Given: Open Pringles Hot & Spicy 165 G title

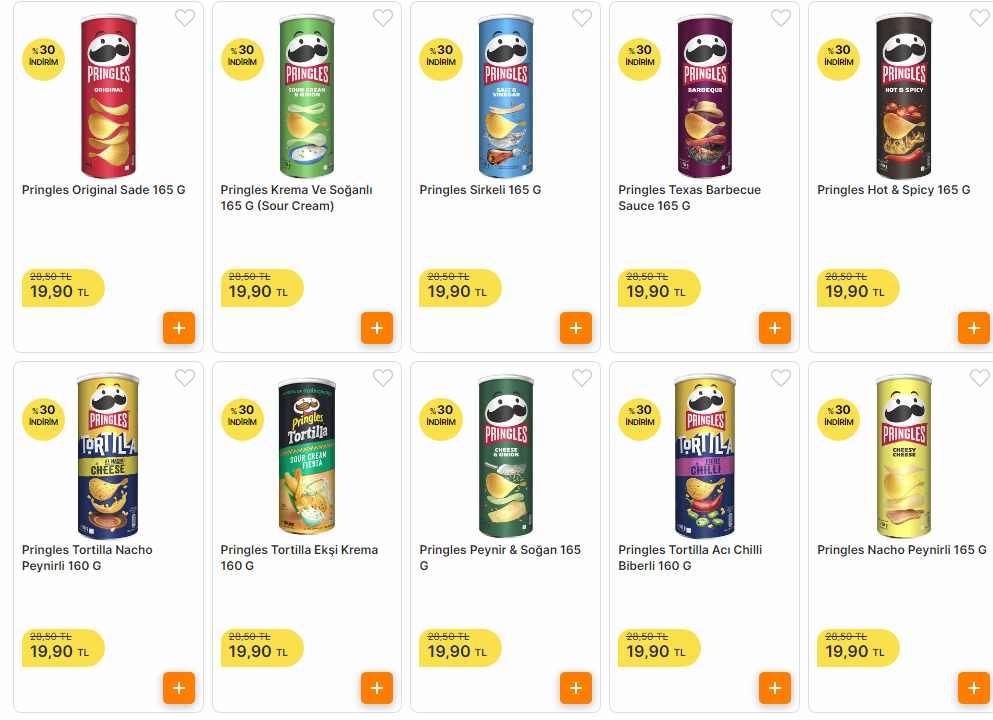Looking at the screenshot, I should 894,190.
